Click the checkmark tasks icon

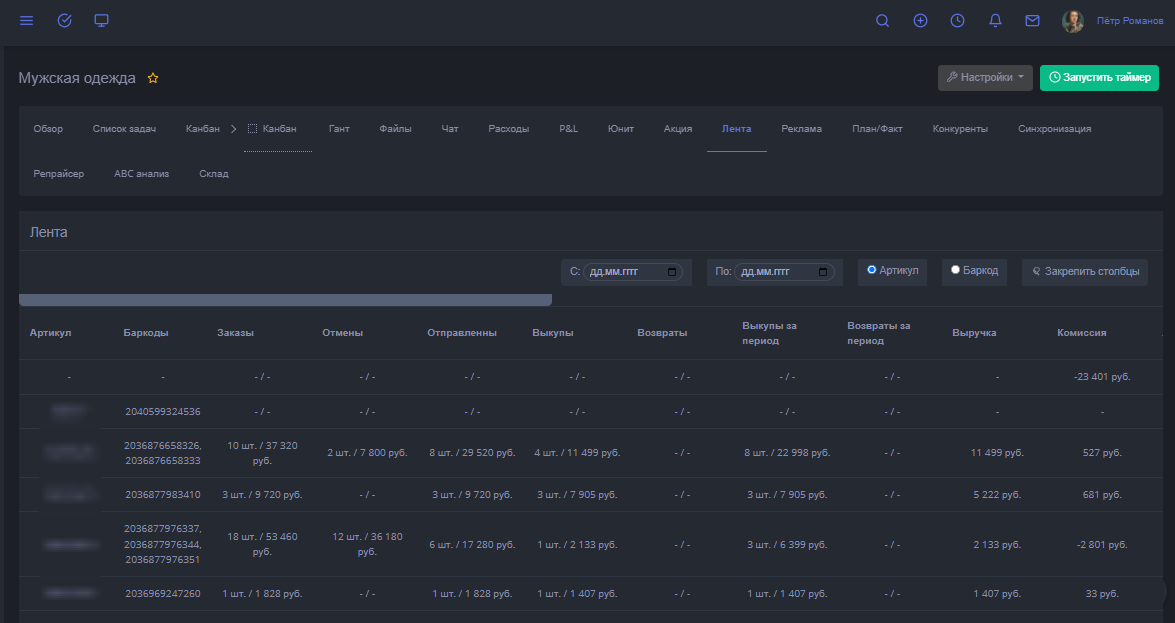(64, 21)
